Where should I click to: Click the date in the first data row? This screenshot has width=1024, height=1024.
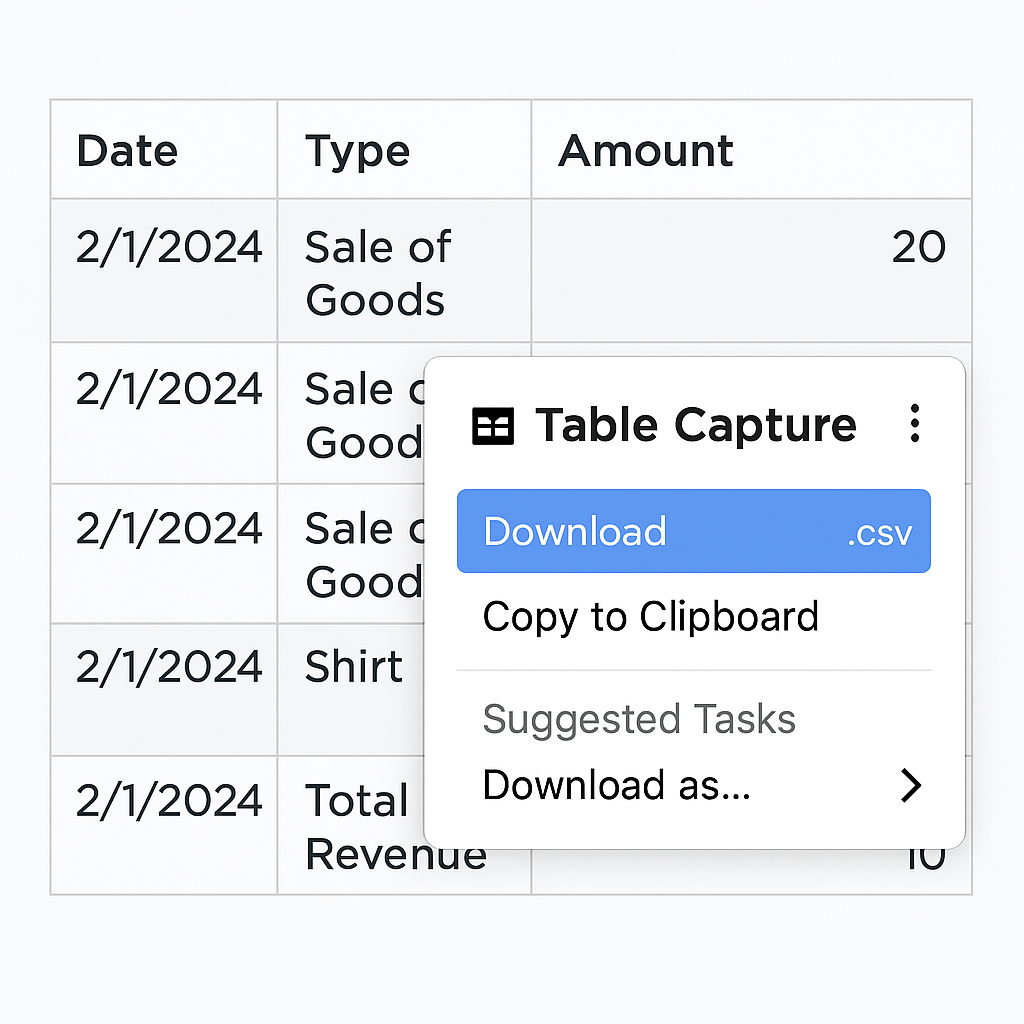pyautogui.click(x=169, y=247)
